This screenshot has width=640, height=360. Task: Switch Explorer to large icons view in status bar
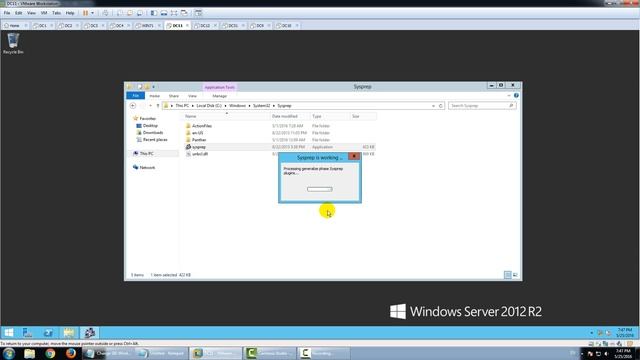click(x=515, y=275)
